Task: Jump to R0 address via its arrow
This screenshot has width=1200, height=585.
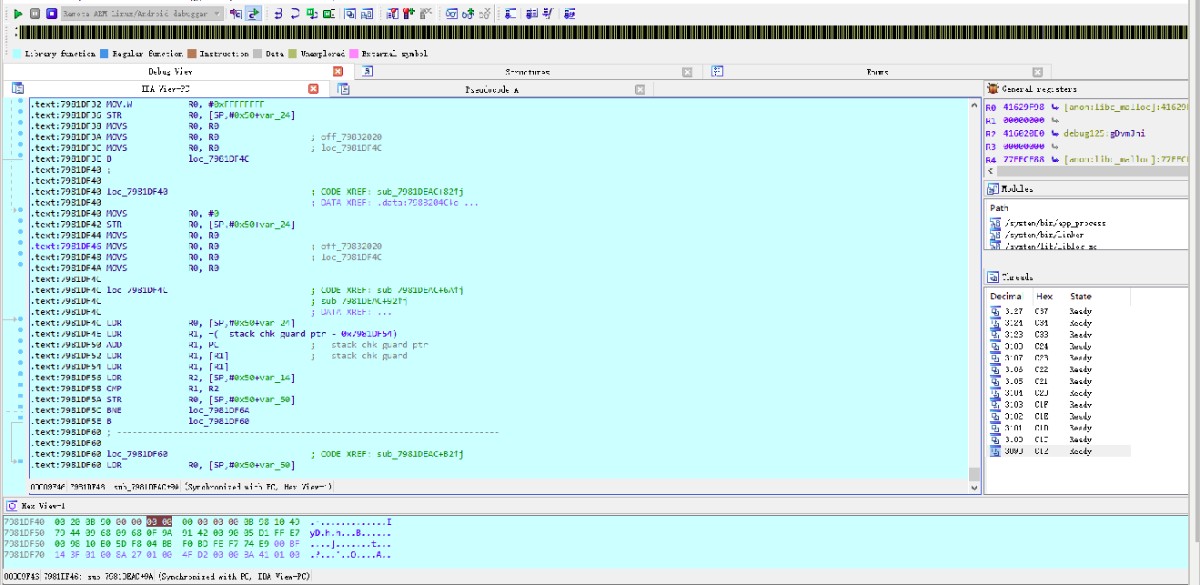Action: (1054, 106)
